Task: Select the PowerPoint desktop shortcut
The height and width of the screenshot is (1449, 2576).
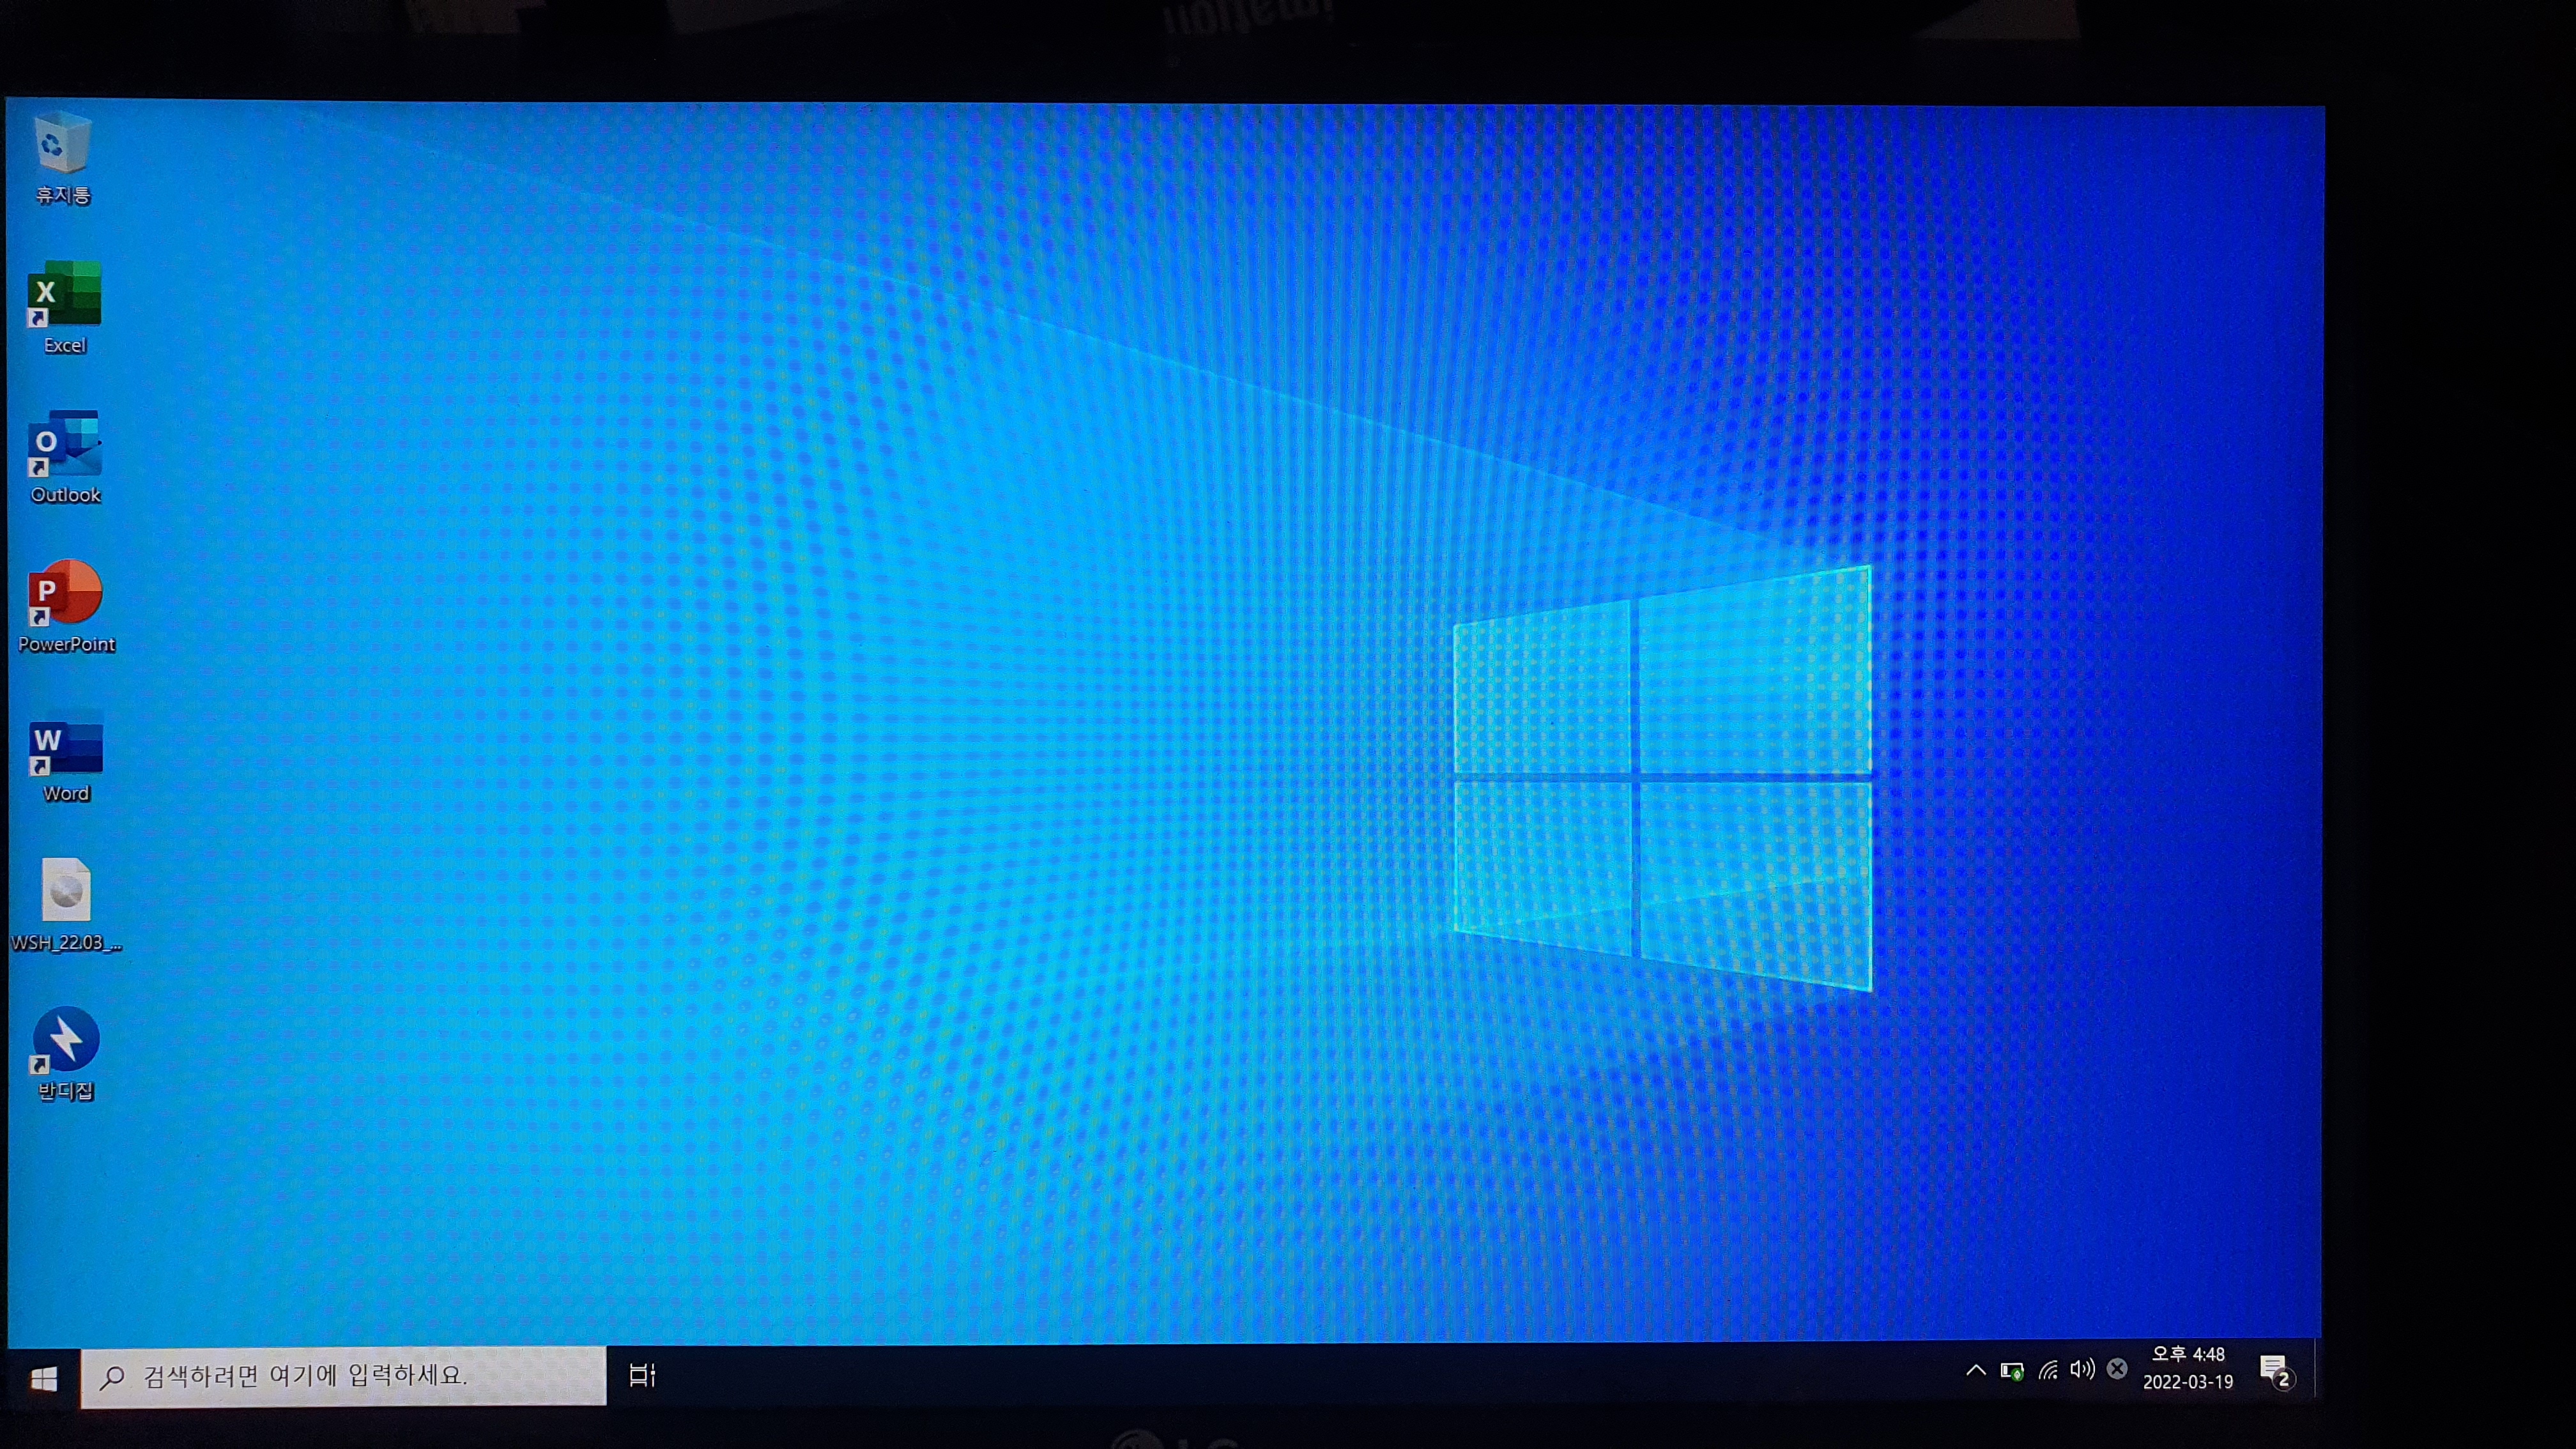Action: click(x=66, y=606)
